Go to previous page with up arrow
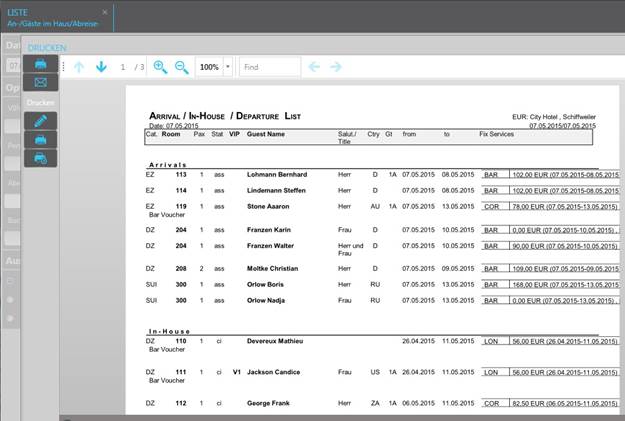 pos(79,67)
